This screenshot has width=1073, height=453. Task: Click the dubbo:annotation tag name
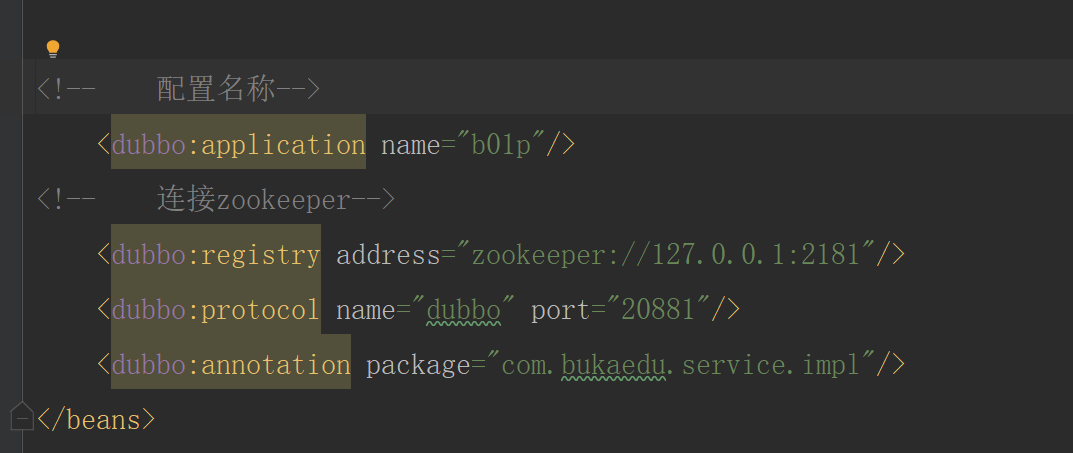231,365
